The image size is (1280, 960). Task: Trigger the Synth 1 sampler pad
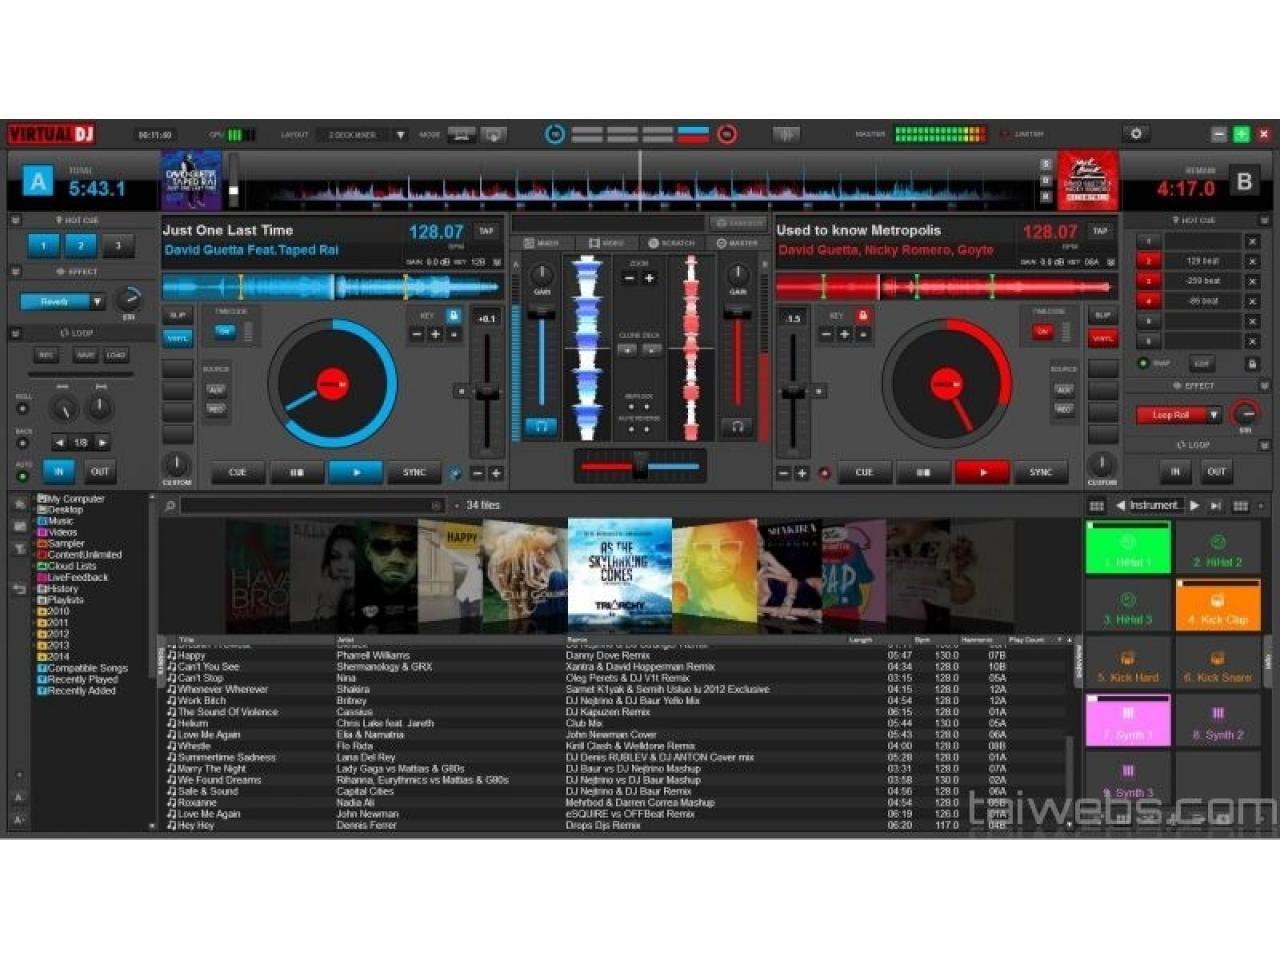click(1128, 720)
